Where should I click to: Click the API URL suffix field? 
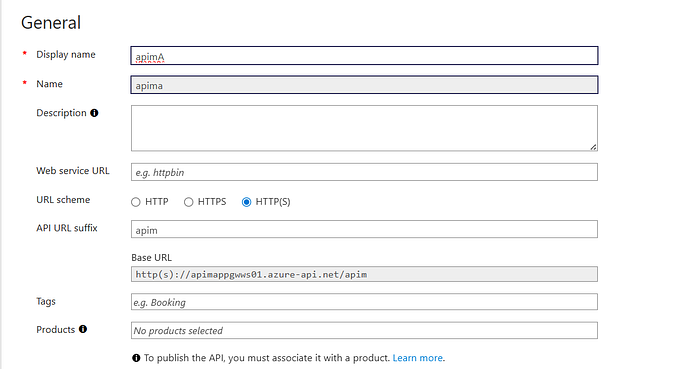pos(364,229)
